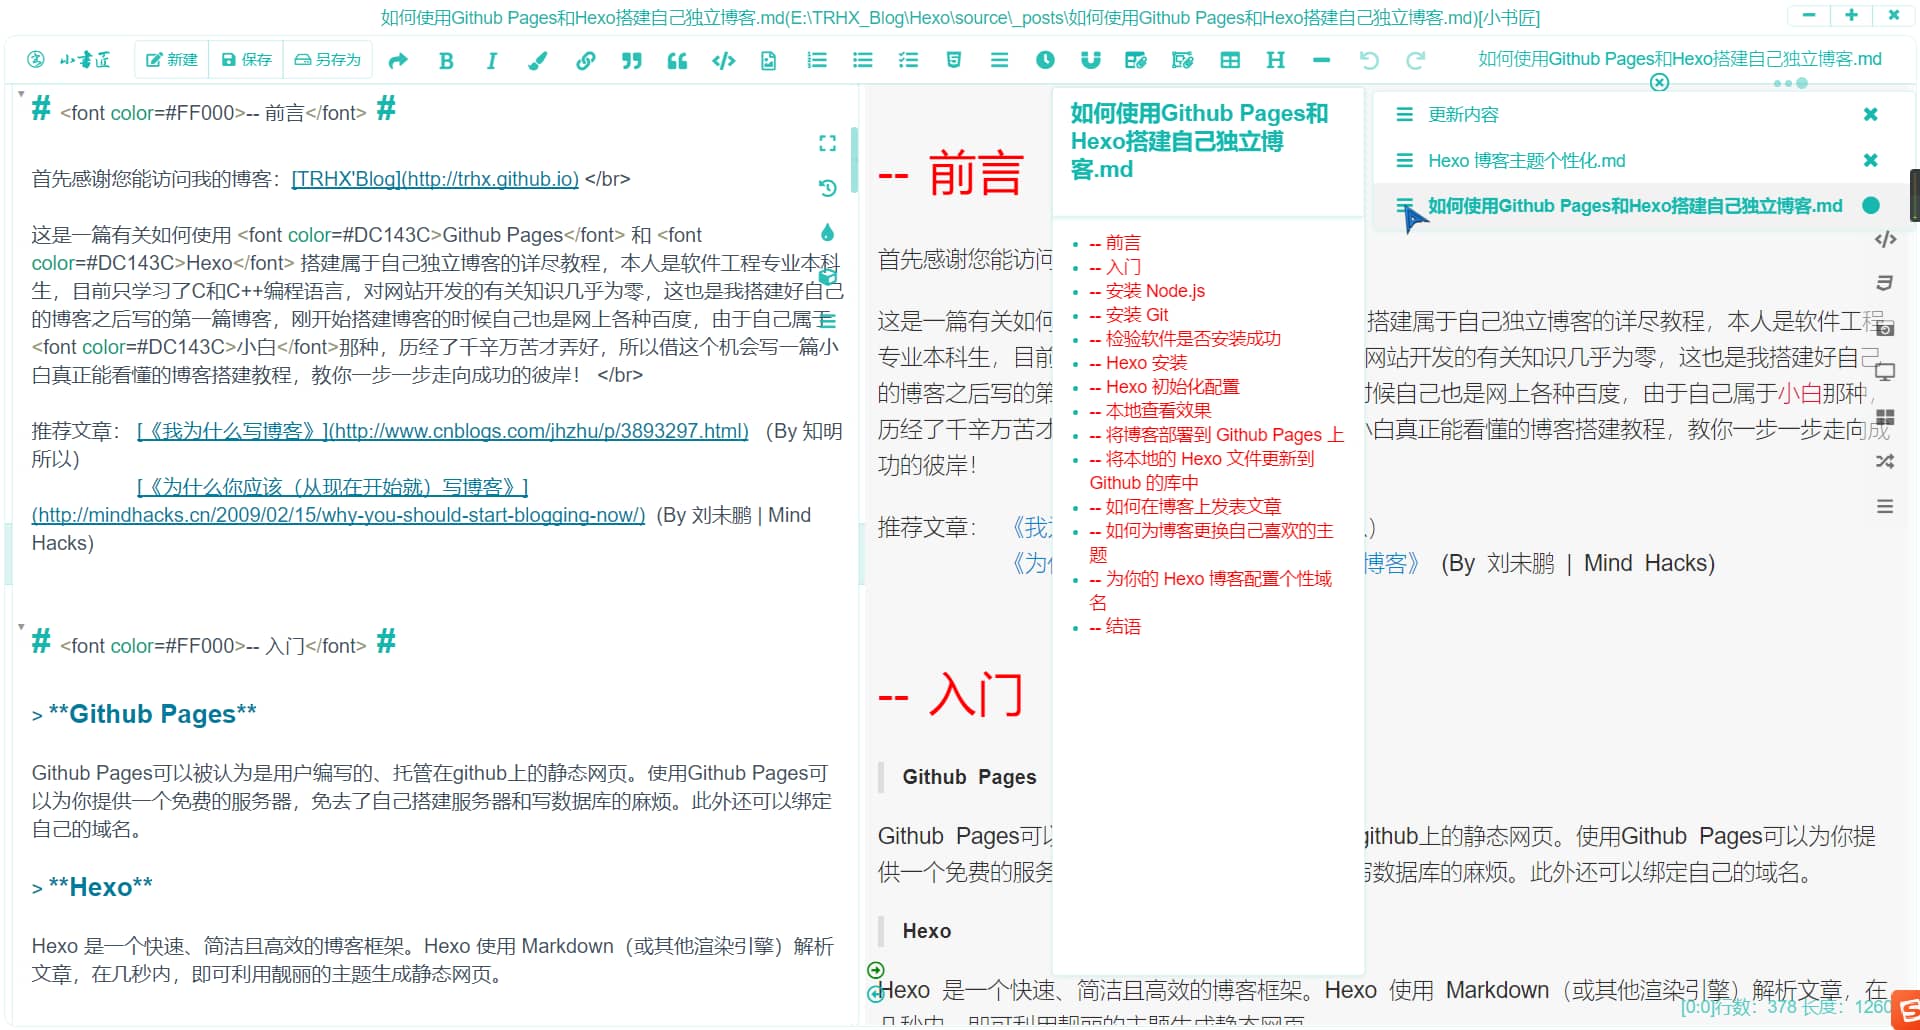Collapse the 前言 heading section triangle
Image resolution: width=1920 pixels, height=1030 pixels.
(21, 94)
